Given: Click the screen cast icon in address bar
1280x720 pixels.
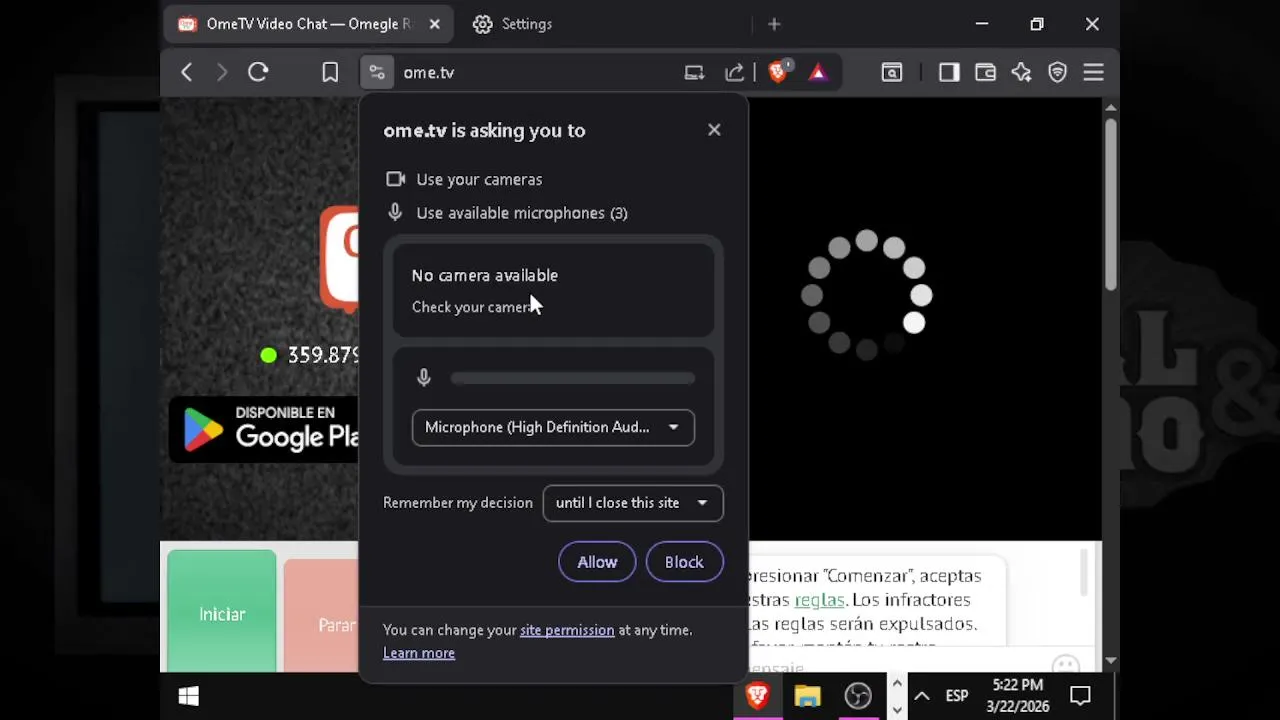Looking at the screenshot, I should [x=694, y=72].
